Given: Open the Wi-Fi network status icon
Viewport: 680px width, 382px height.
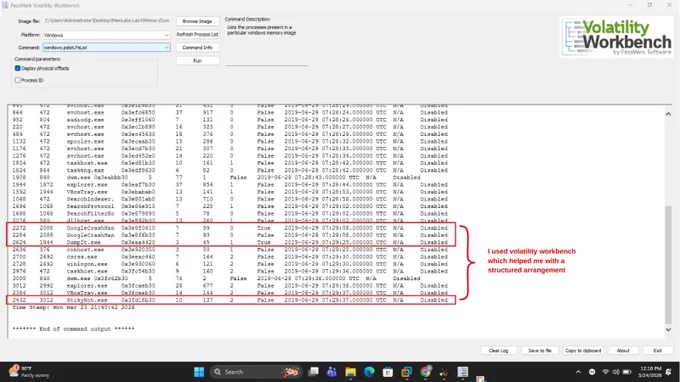Looking at the screenshot, I should [x=605, y=372].
